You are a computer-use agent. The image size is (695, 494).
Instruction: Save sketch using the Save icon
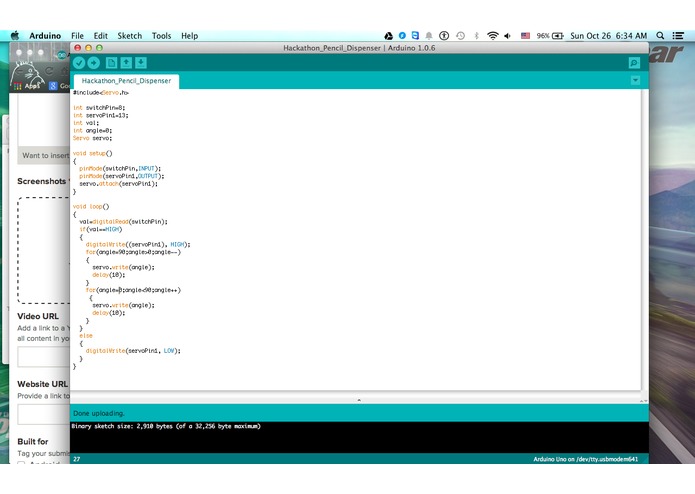[141, 63]
